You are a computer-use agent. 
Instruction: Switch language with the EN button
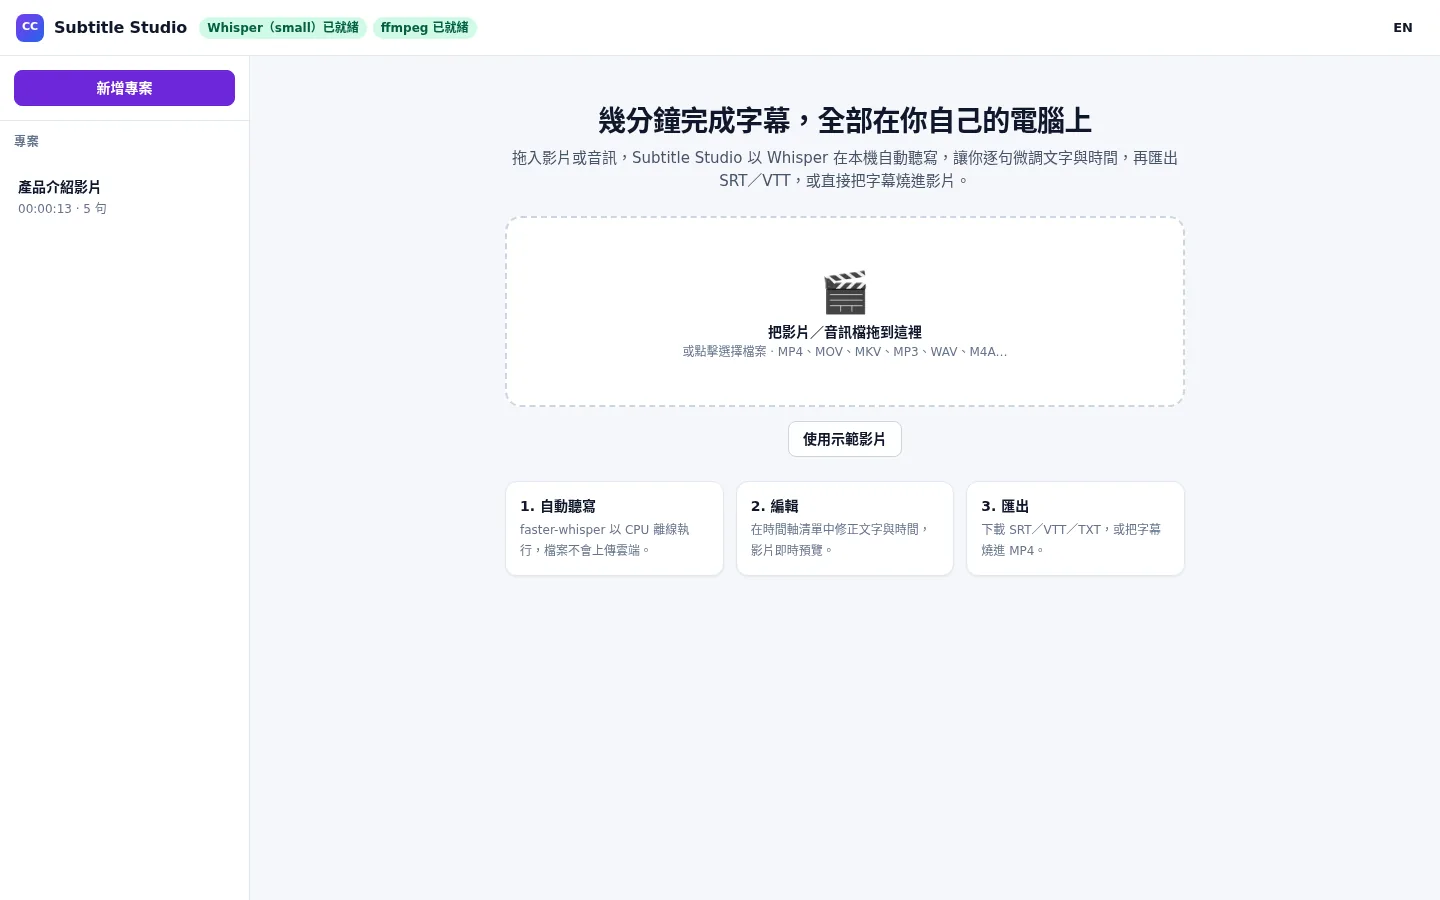coord(1403,28)
